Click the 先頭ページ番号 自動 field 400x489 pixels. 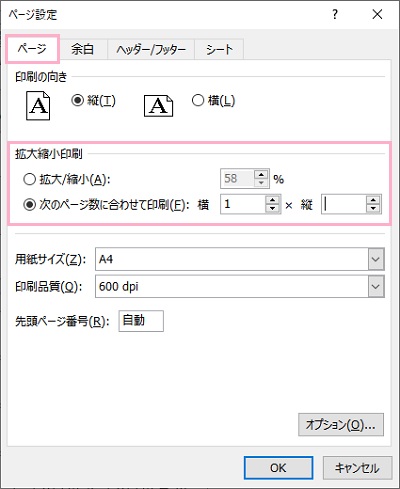[141, 321]
